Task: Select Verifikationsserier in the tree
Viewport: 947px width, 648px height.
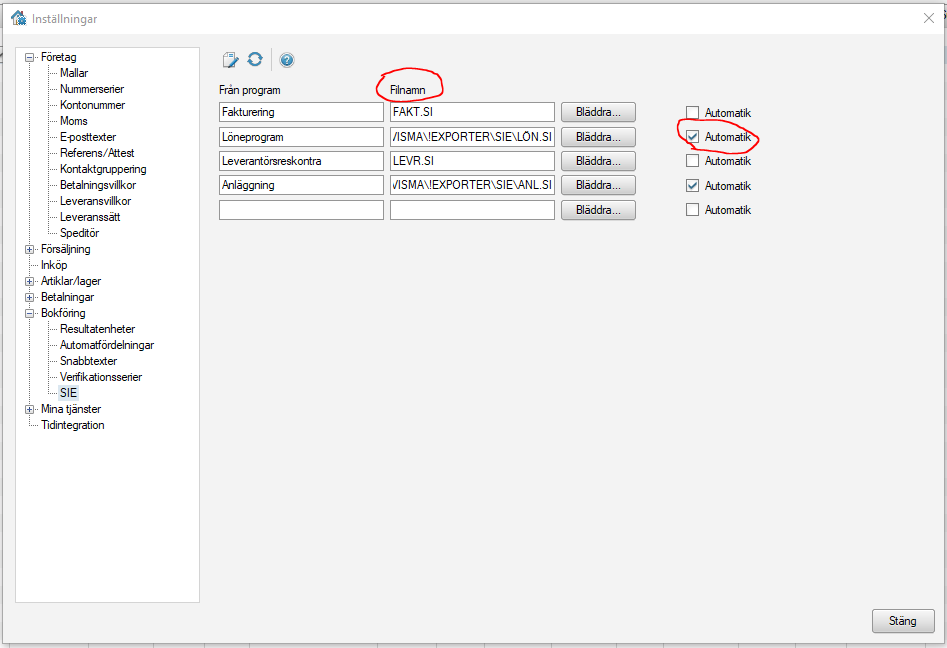Action: coord(101,377)
